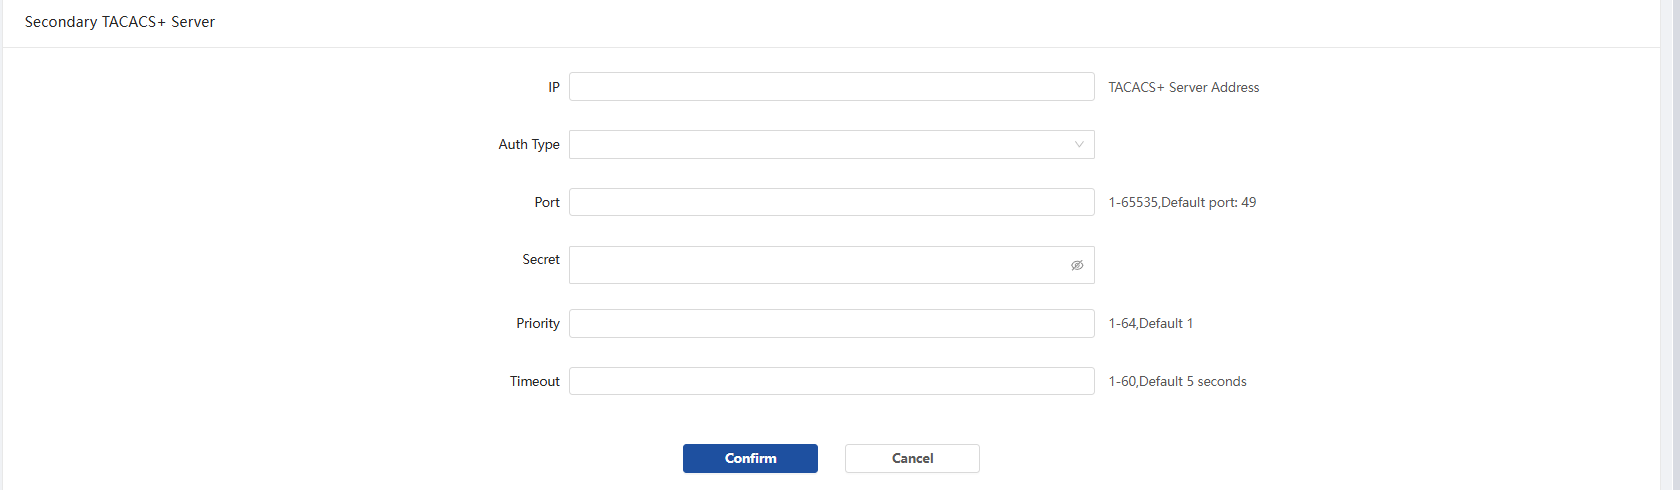Click the 1-64, Default 1 hint

[1151, 323]
